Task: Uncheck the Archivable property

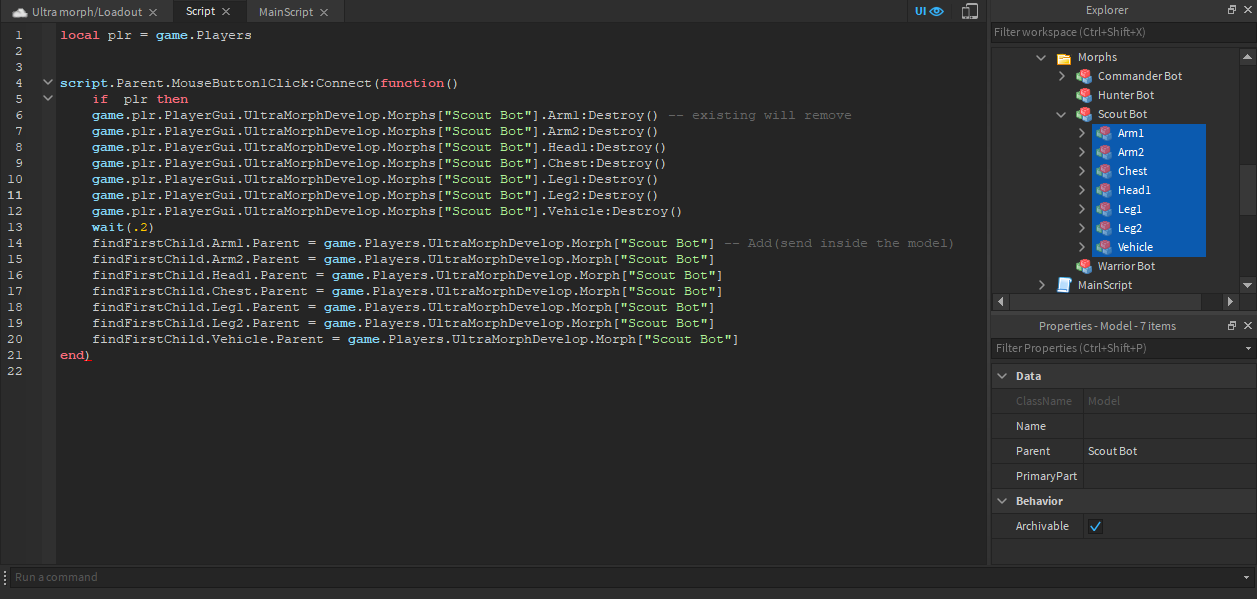Action: 1094,525
